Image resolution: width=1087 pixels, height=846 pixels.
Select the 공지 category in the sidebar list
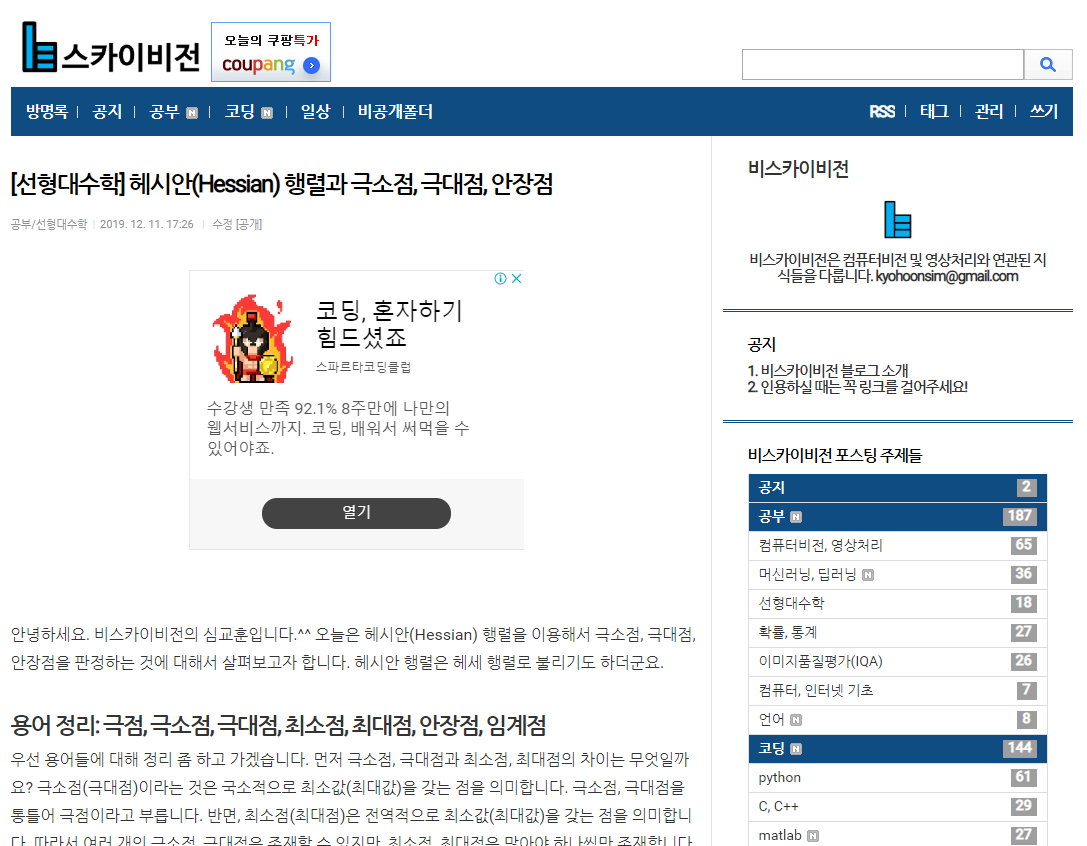pyautogui.click(x=898, y=487)
